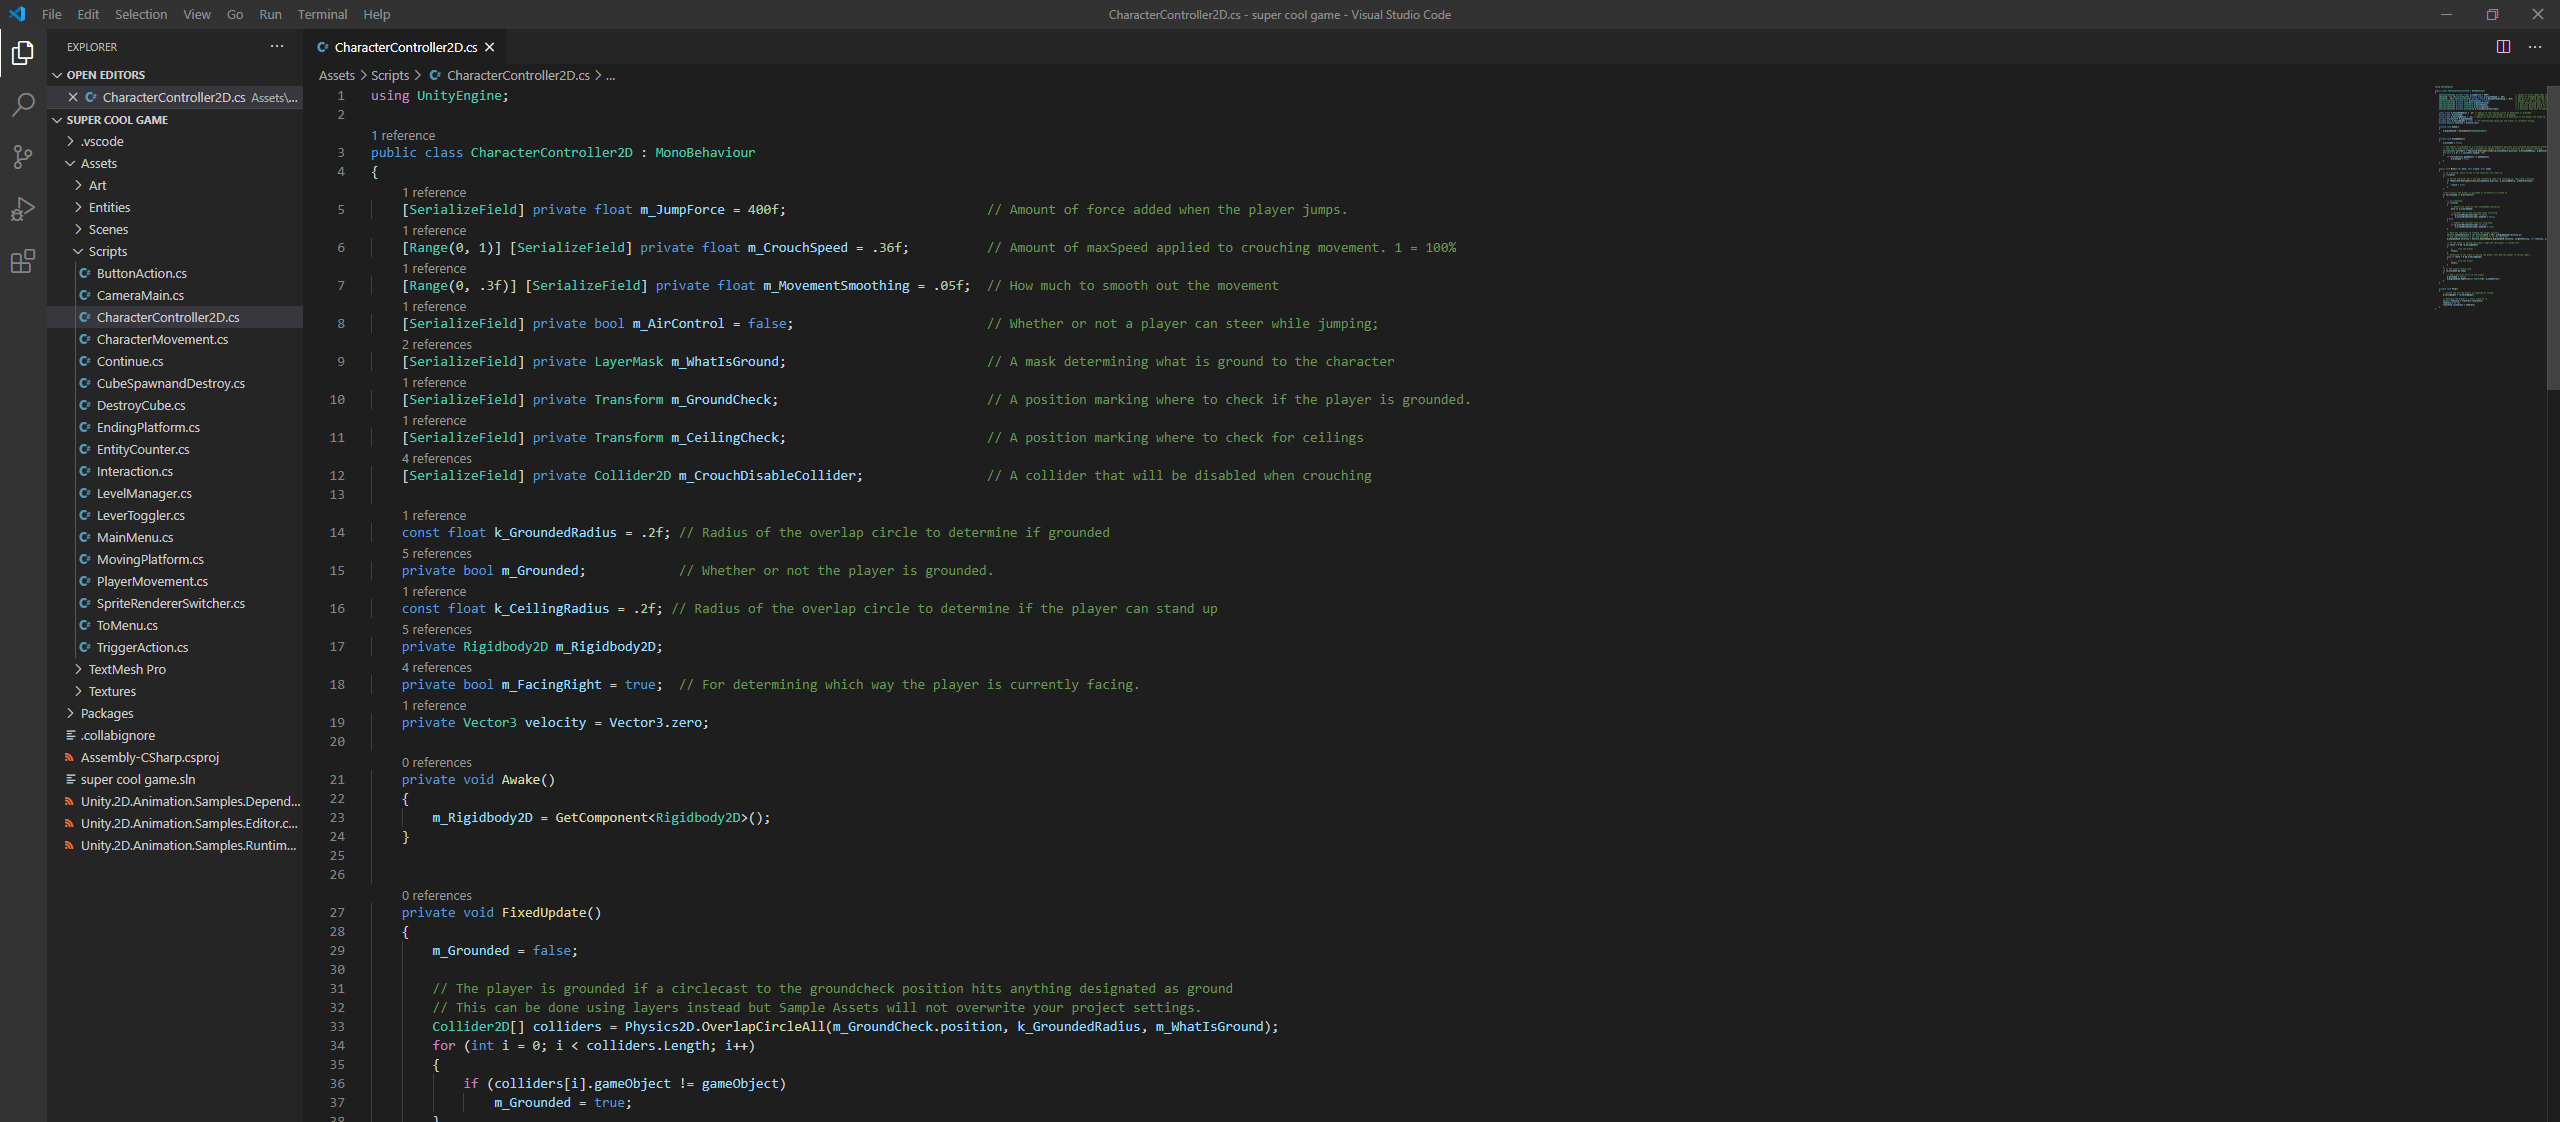Close the CharacterController2D.cs editor tab
The image size is (2560, 1122).
point(490,47)
